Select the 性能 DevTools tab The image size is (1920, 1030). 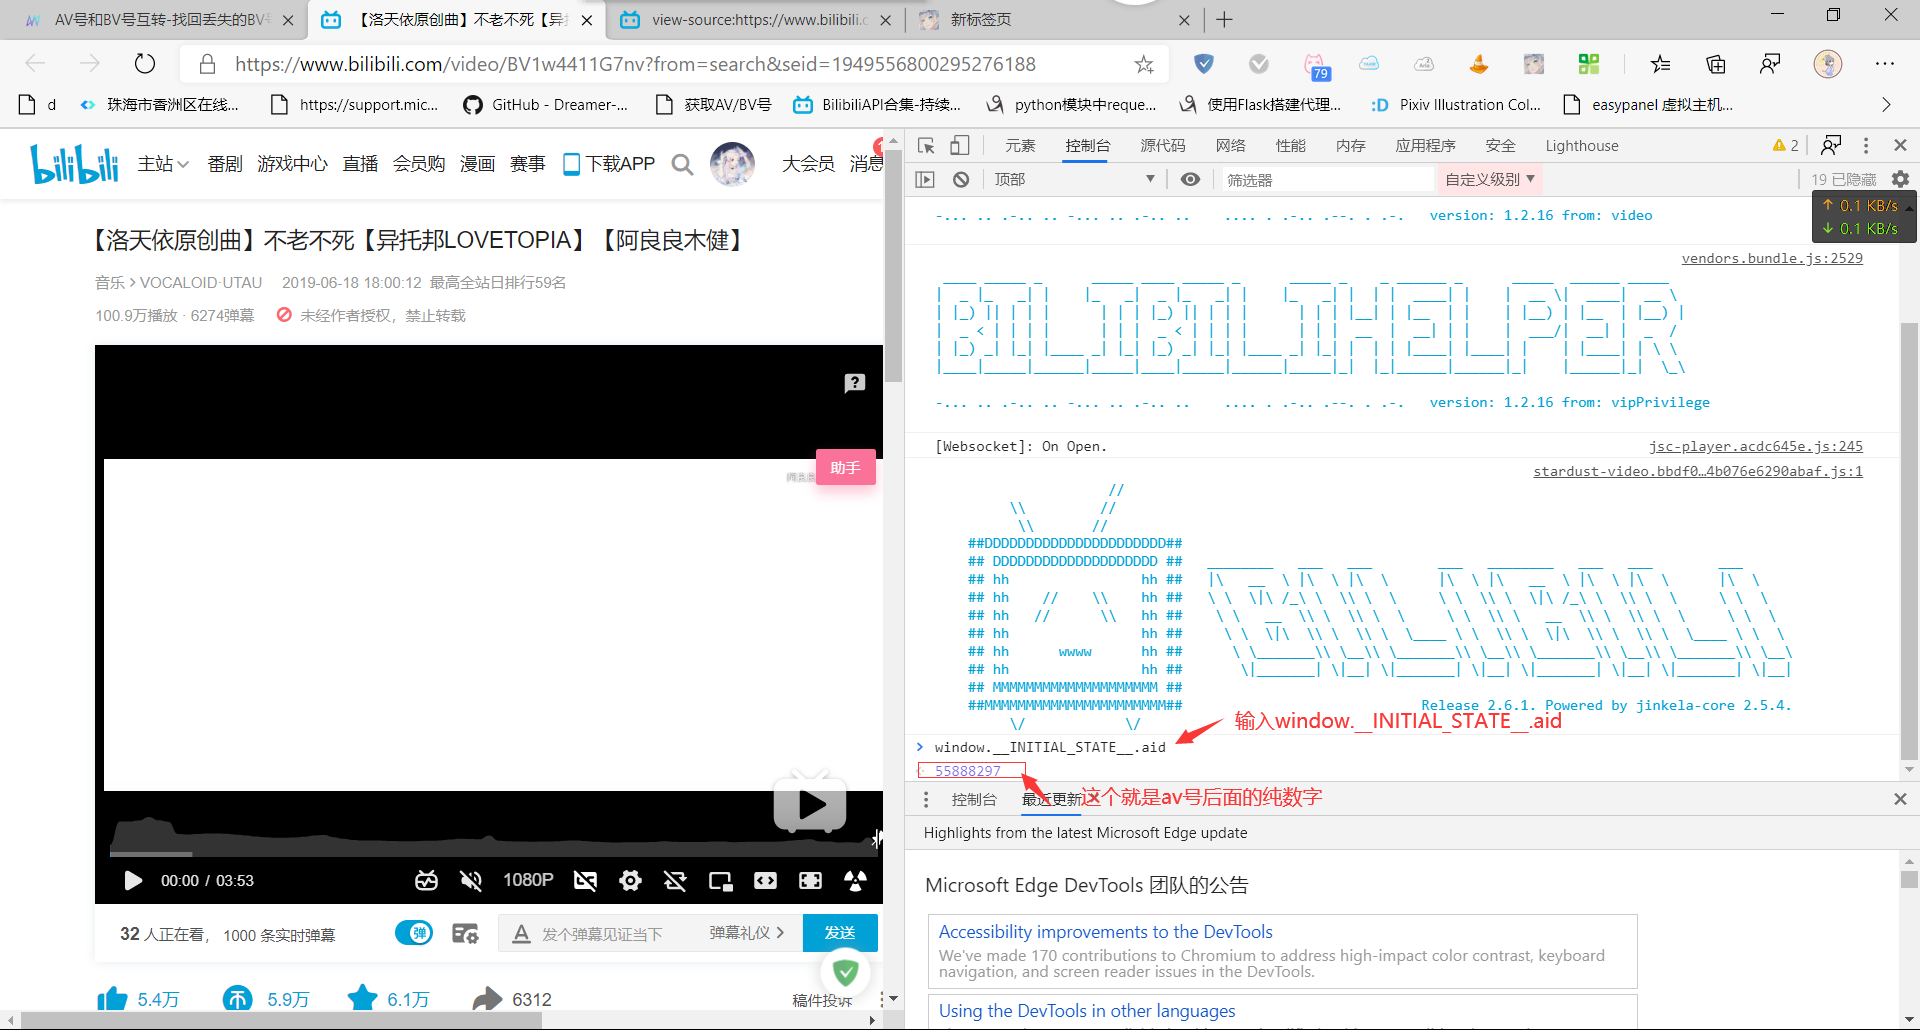pos(1291,146)
